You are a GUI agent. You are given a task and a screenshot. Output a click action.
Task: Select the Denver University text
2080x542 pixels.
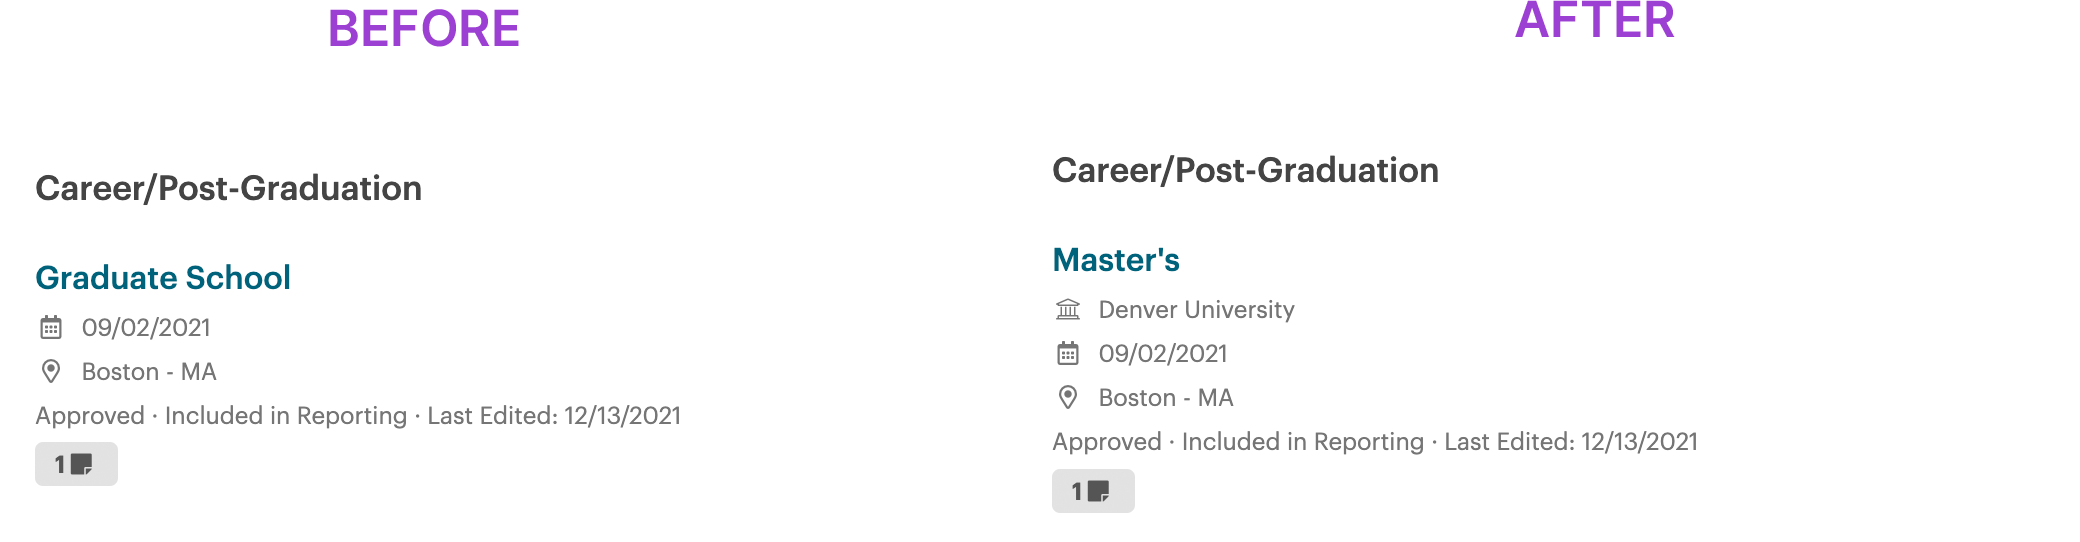pos(1196,309)
